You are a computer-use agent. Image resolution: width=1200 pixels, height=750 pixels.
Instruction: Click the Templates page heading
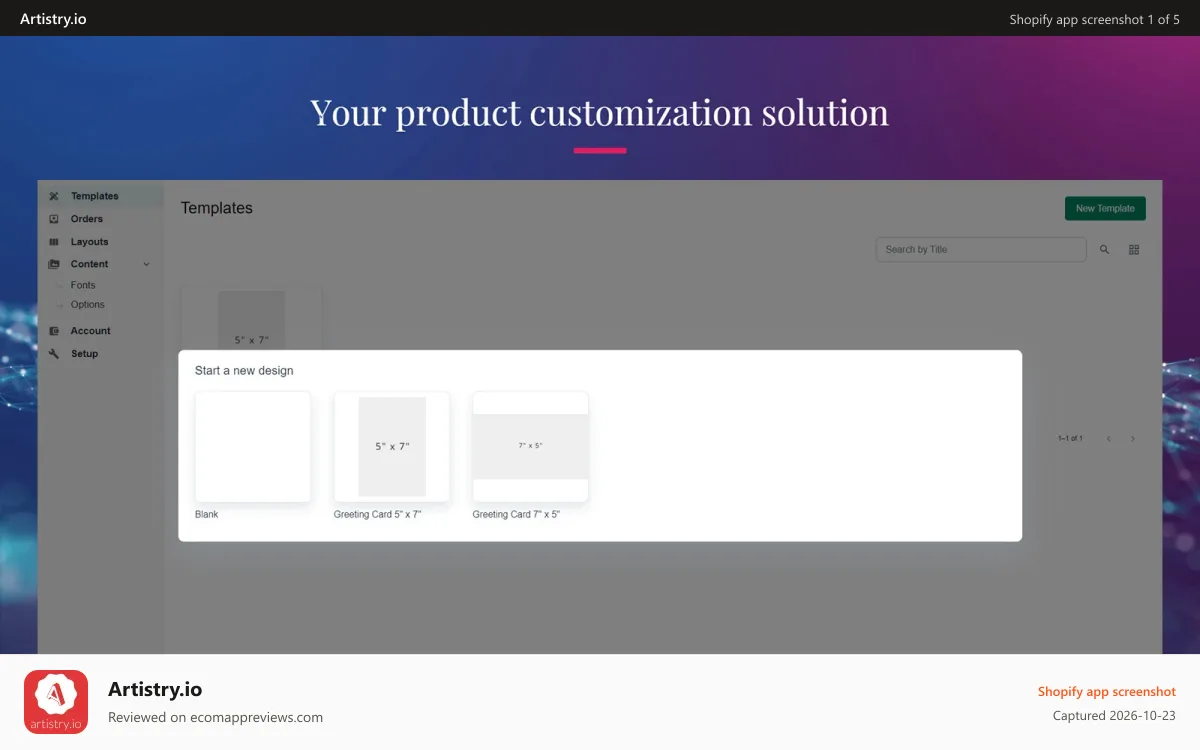217,208
